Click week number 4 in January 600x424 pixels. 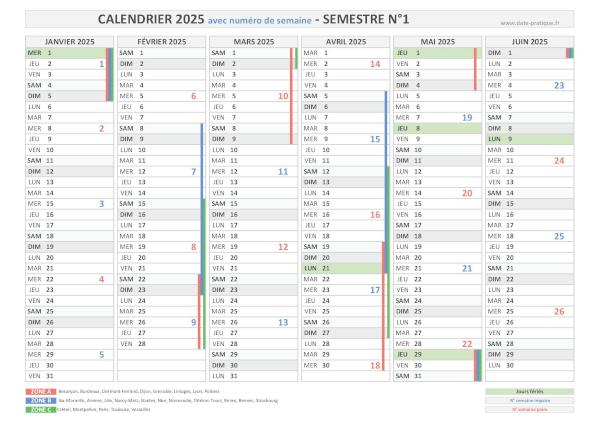tap(101, 279)
